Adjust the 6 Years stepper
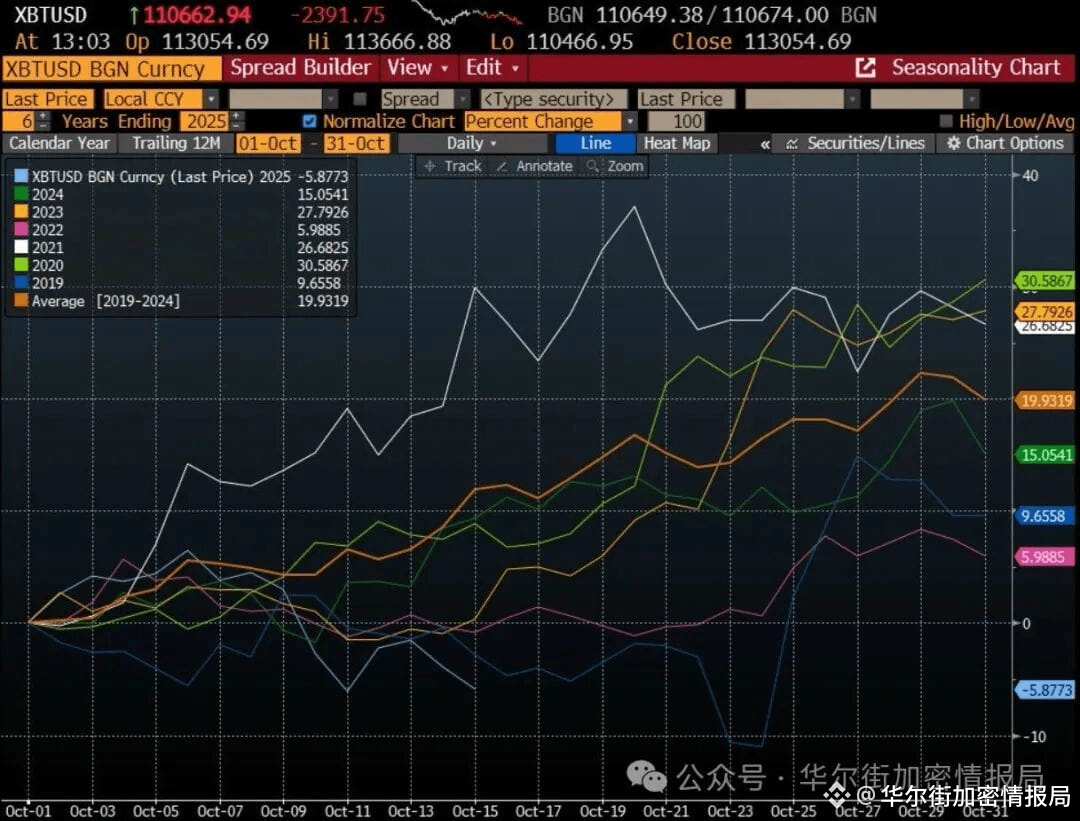 coord(43,121)
